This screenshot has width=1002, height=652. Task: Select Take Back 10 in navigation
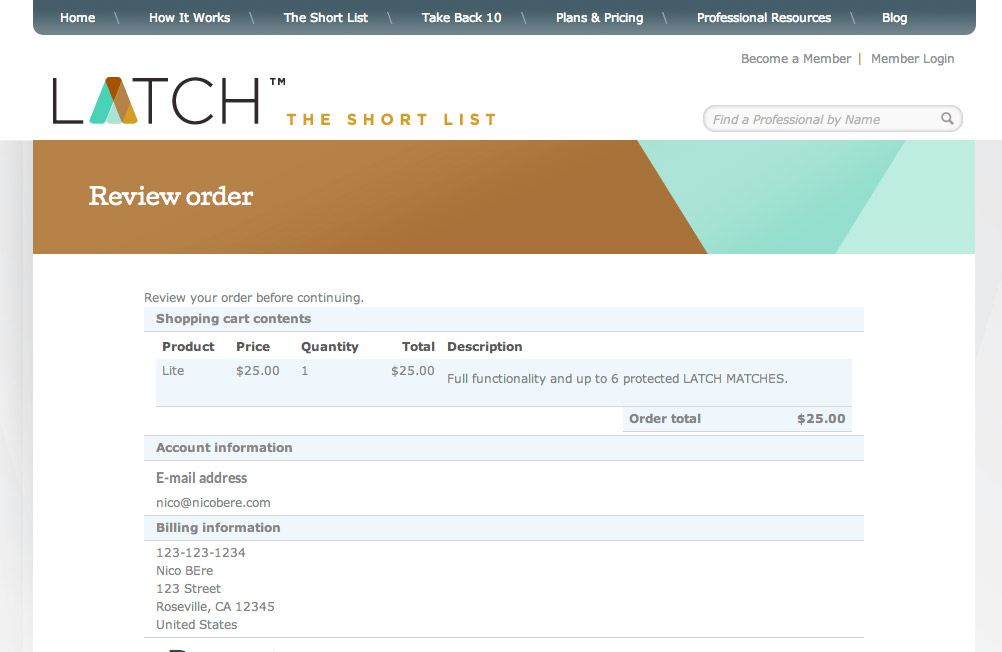461,18
